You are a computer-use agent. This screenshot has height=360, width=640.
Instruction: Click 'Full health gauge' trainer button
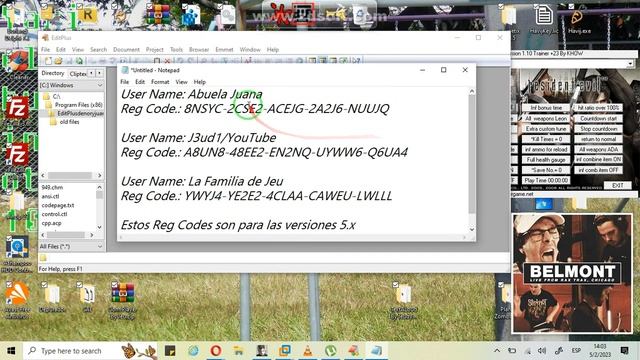546,160
